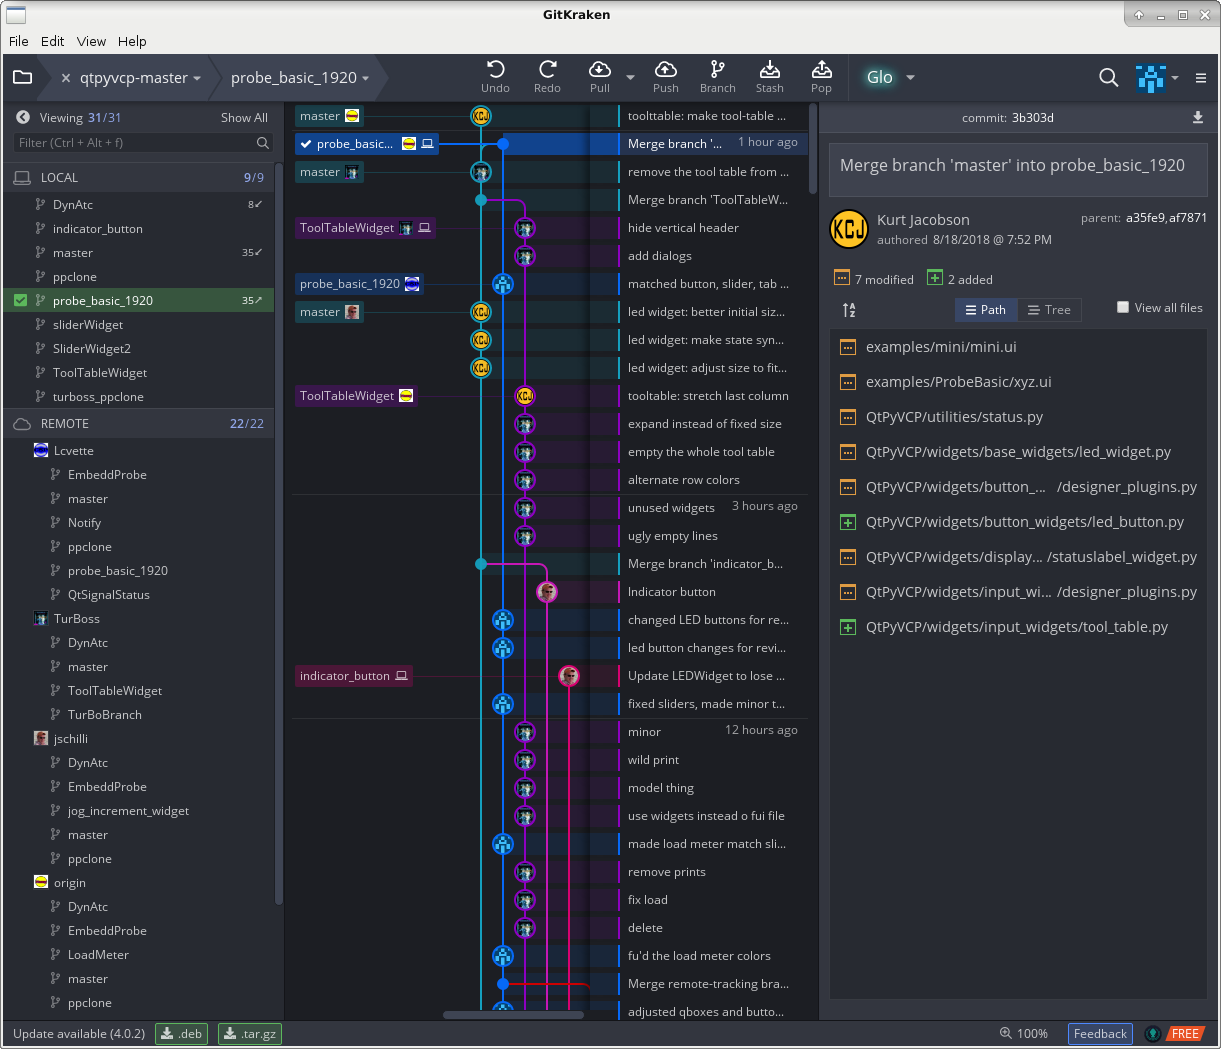Image resolution: width=1221 pixels, height=1049 pixels.
Task: Click the Redo toolbar icon
Action: tap(547, 77)
